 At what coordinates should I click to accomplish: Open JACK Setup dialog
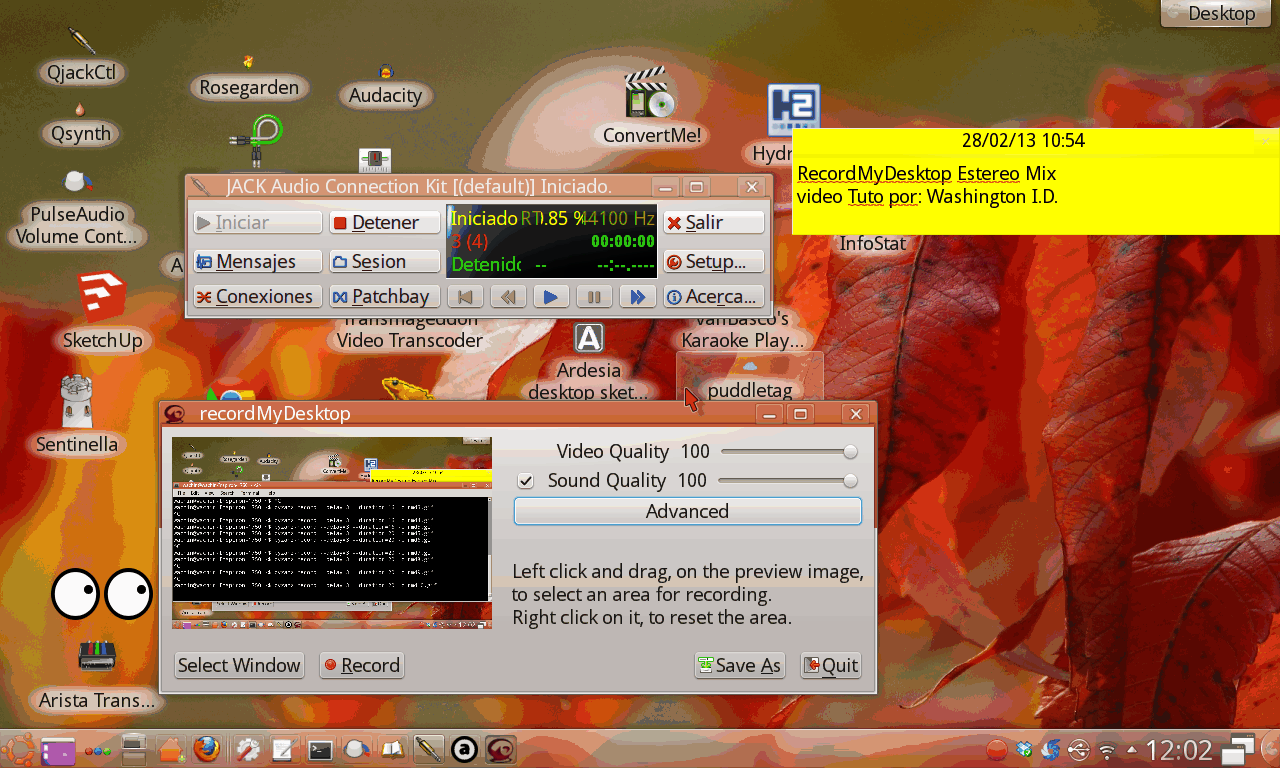[714, 261]
